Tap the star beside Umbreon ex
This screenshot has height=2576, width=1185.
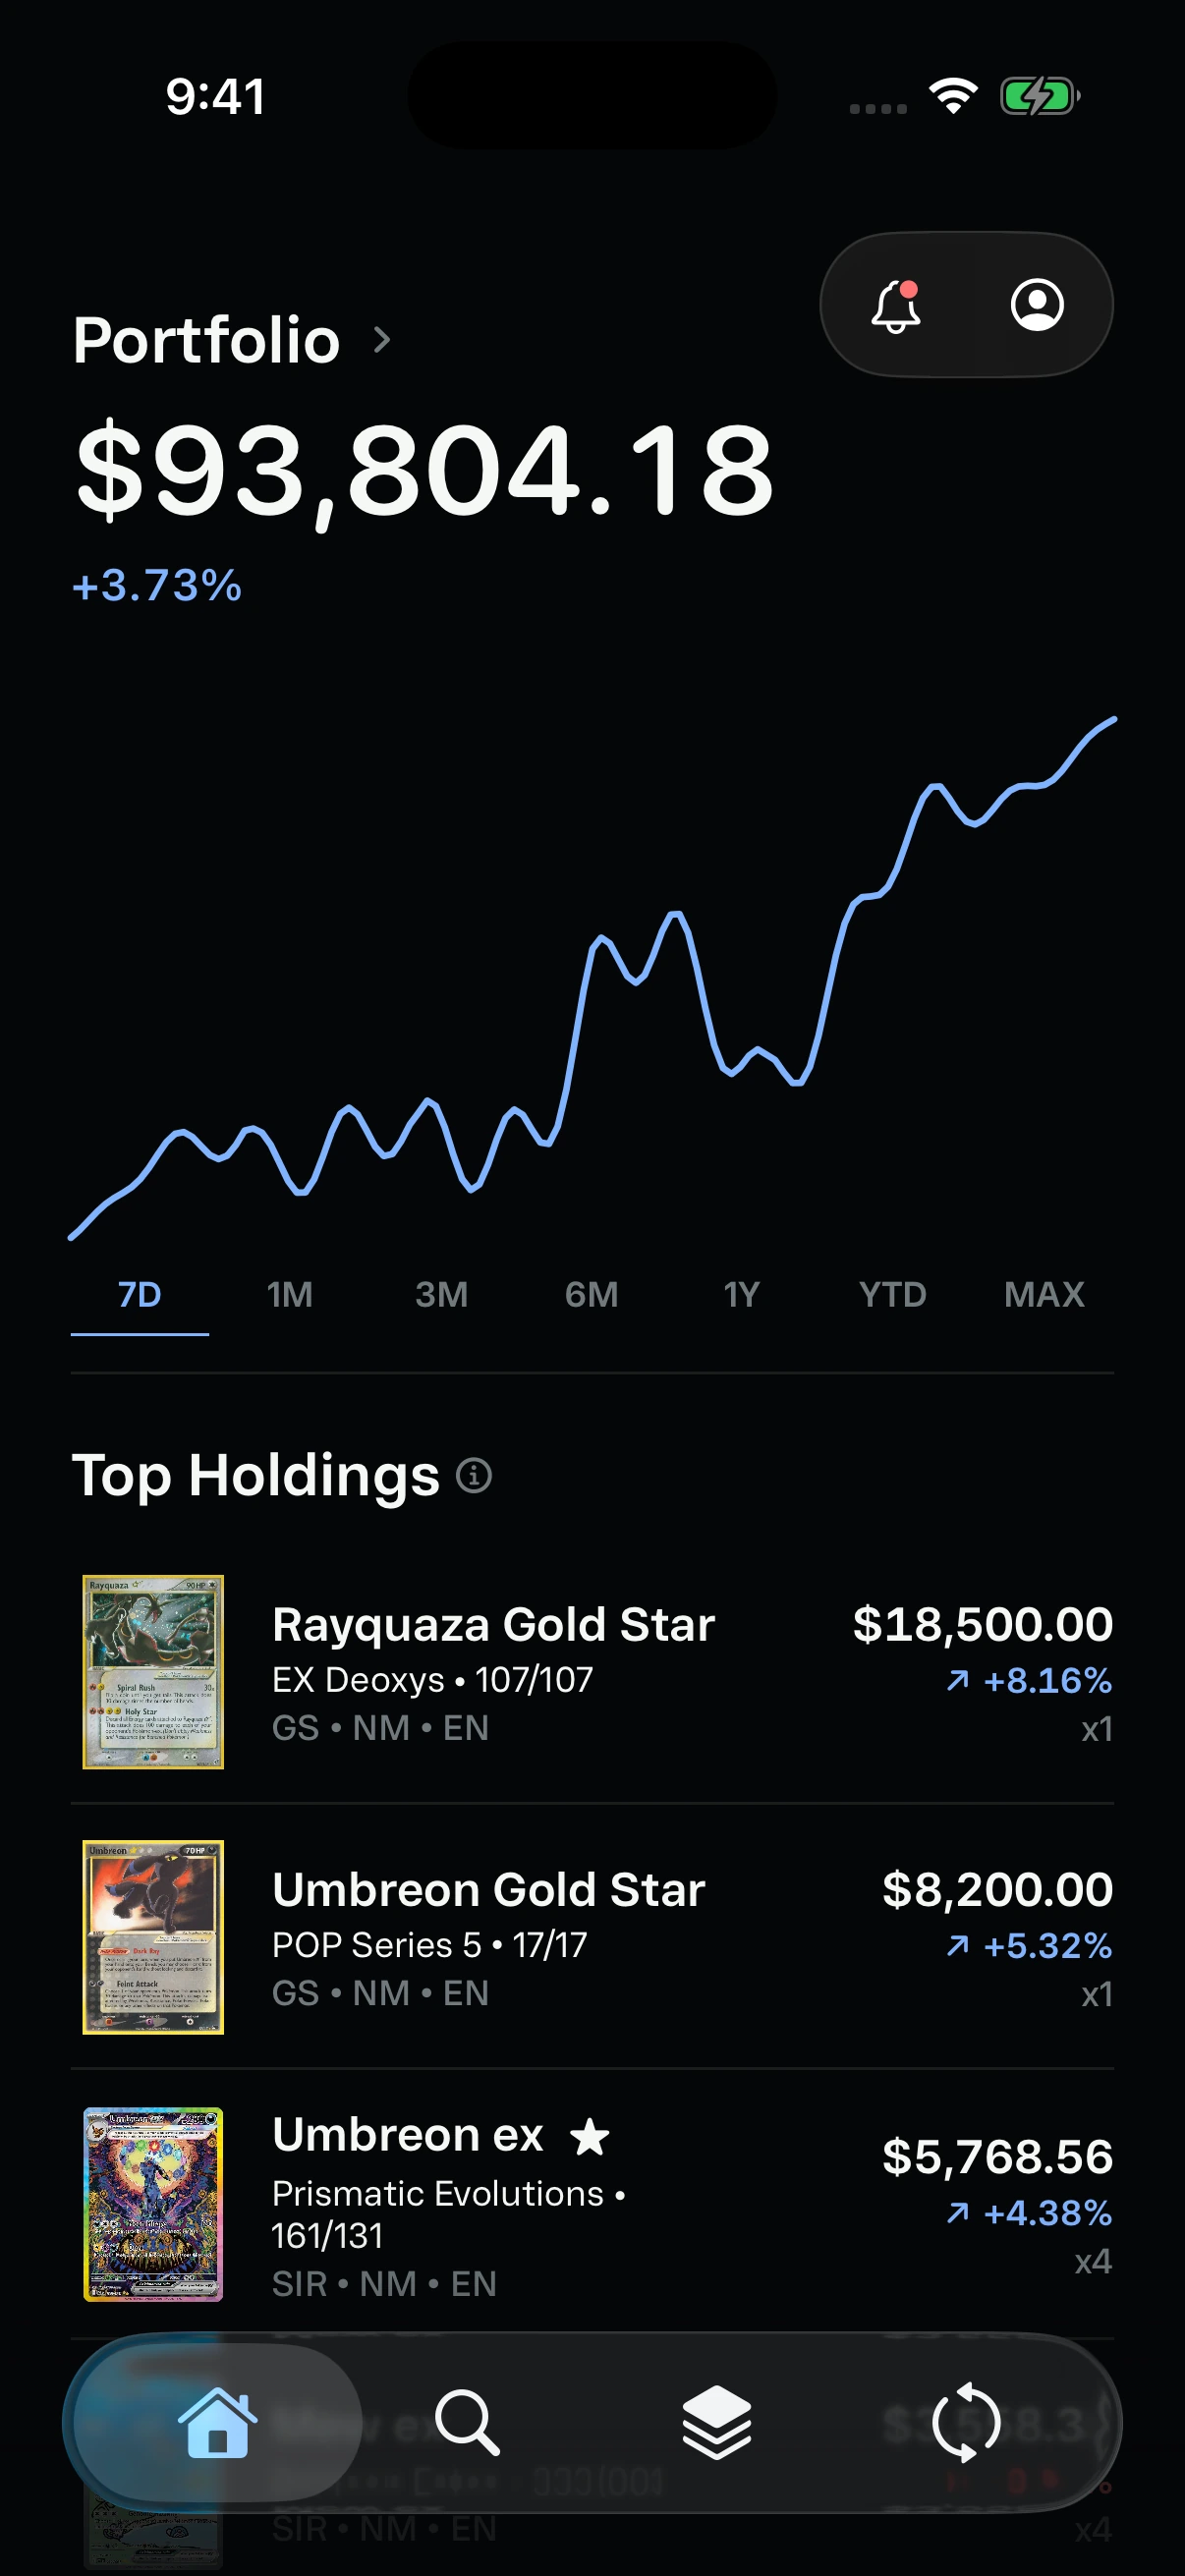click(590, 2136)
